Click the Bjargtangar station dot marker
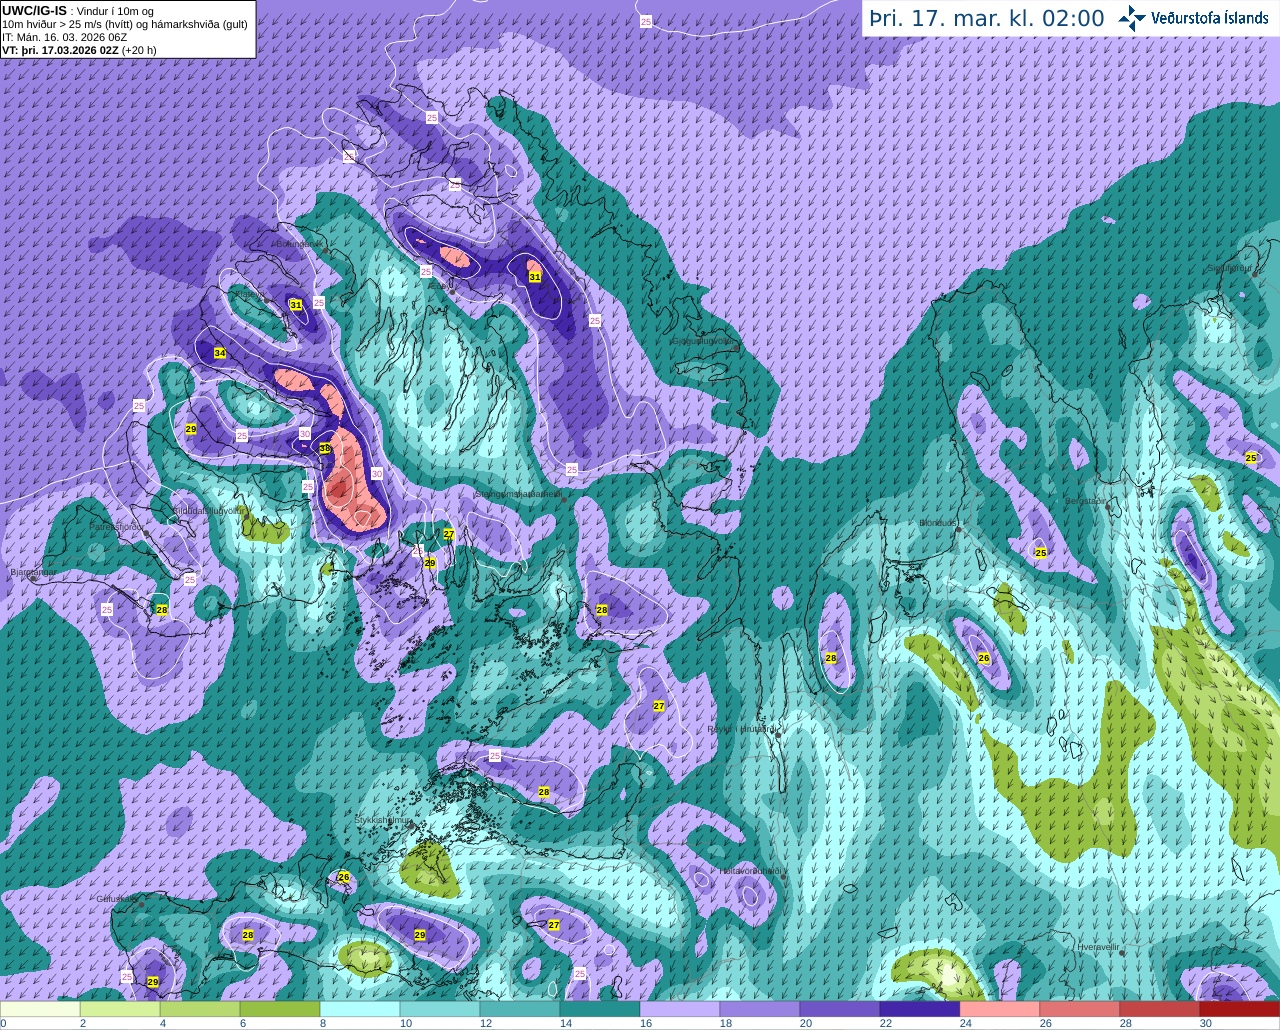Screen dimensions: 1280x1030 coord(33,579)
